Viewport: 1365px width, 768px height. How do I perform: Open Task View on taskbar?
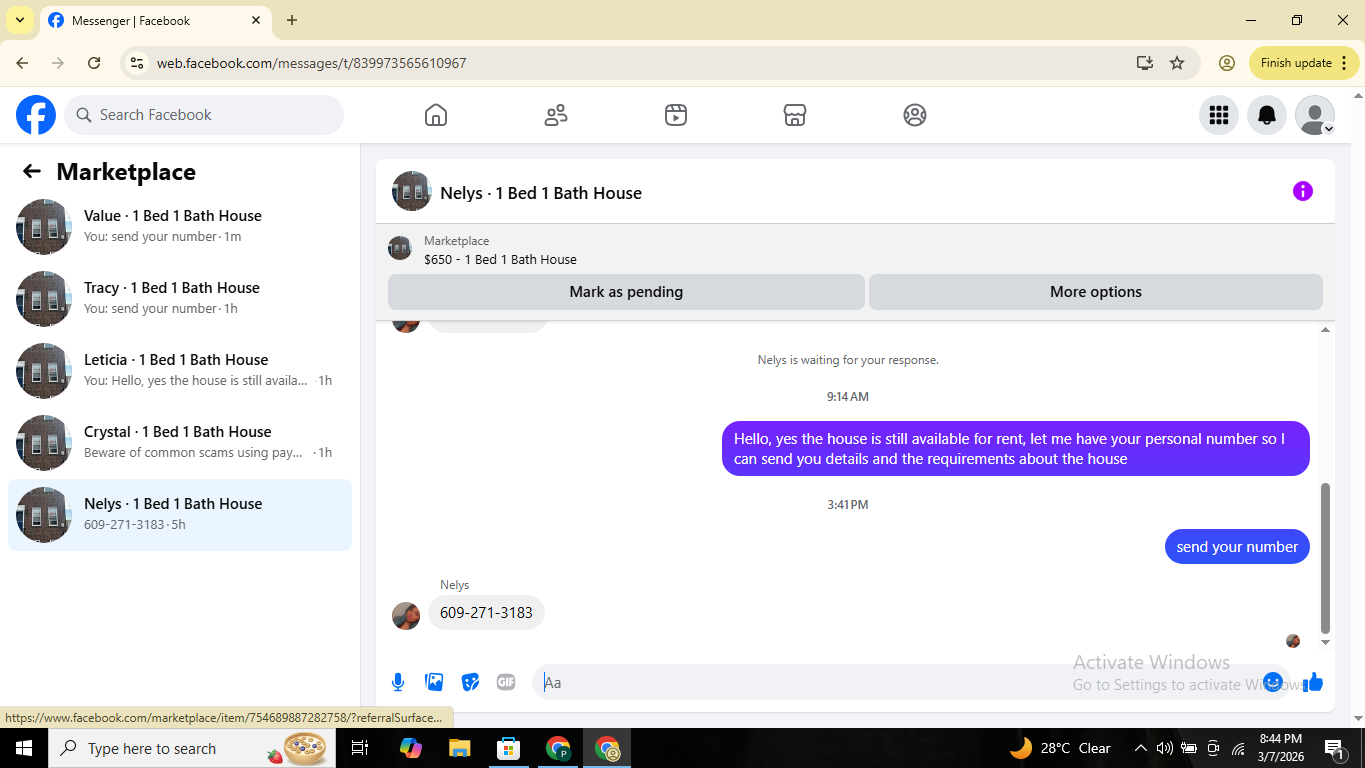pyautogui.click(x=360, y=748)
